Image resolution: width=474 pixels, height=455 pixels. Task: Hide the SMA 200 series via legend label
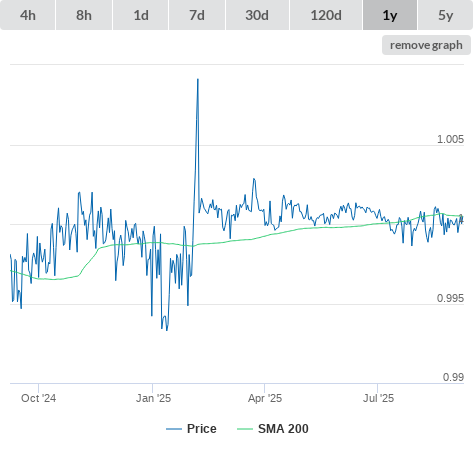click(x=283, y=429)
